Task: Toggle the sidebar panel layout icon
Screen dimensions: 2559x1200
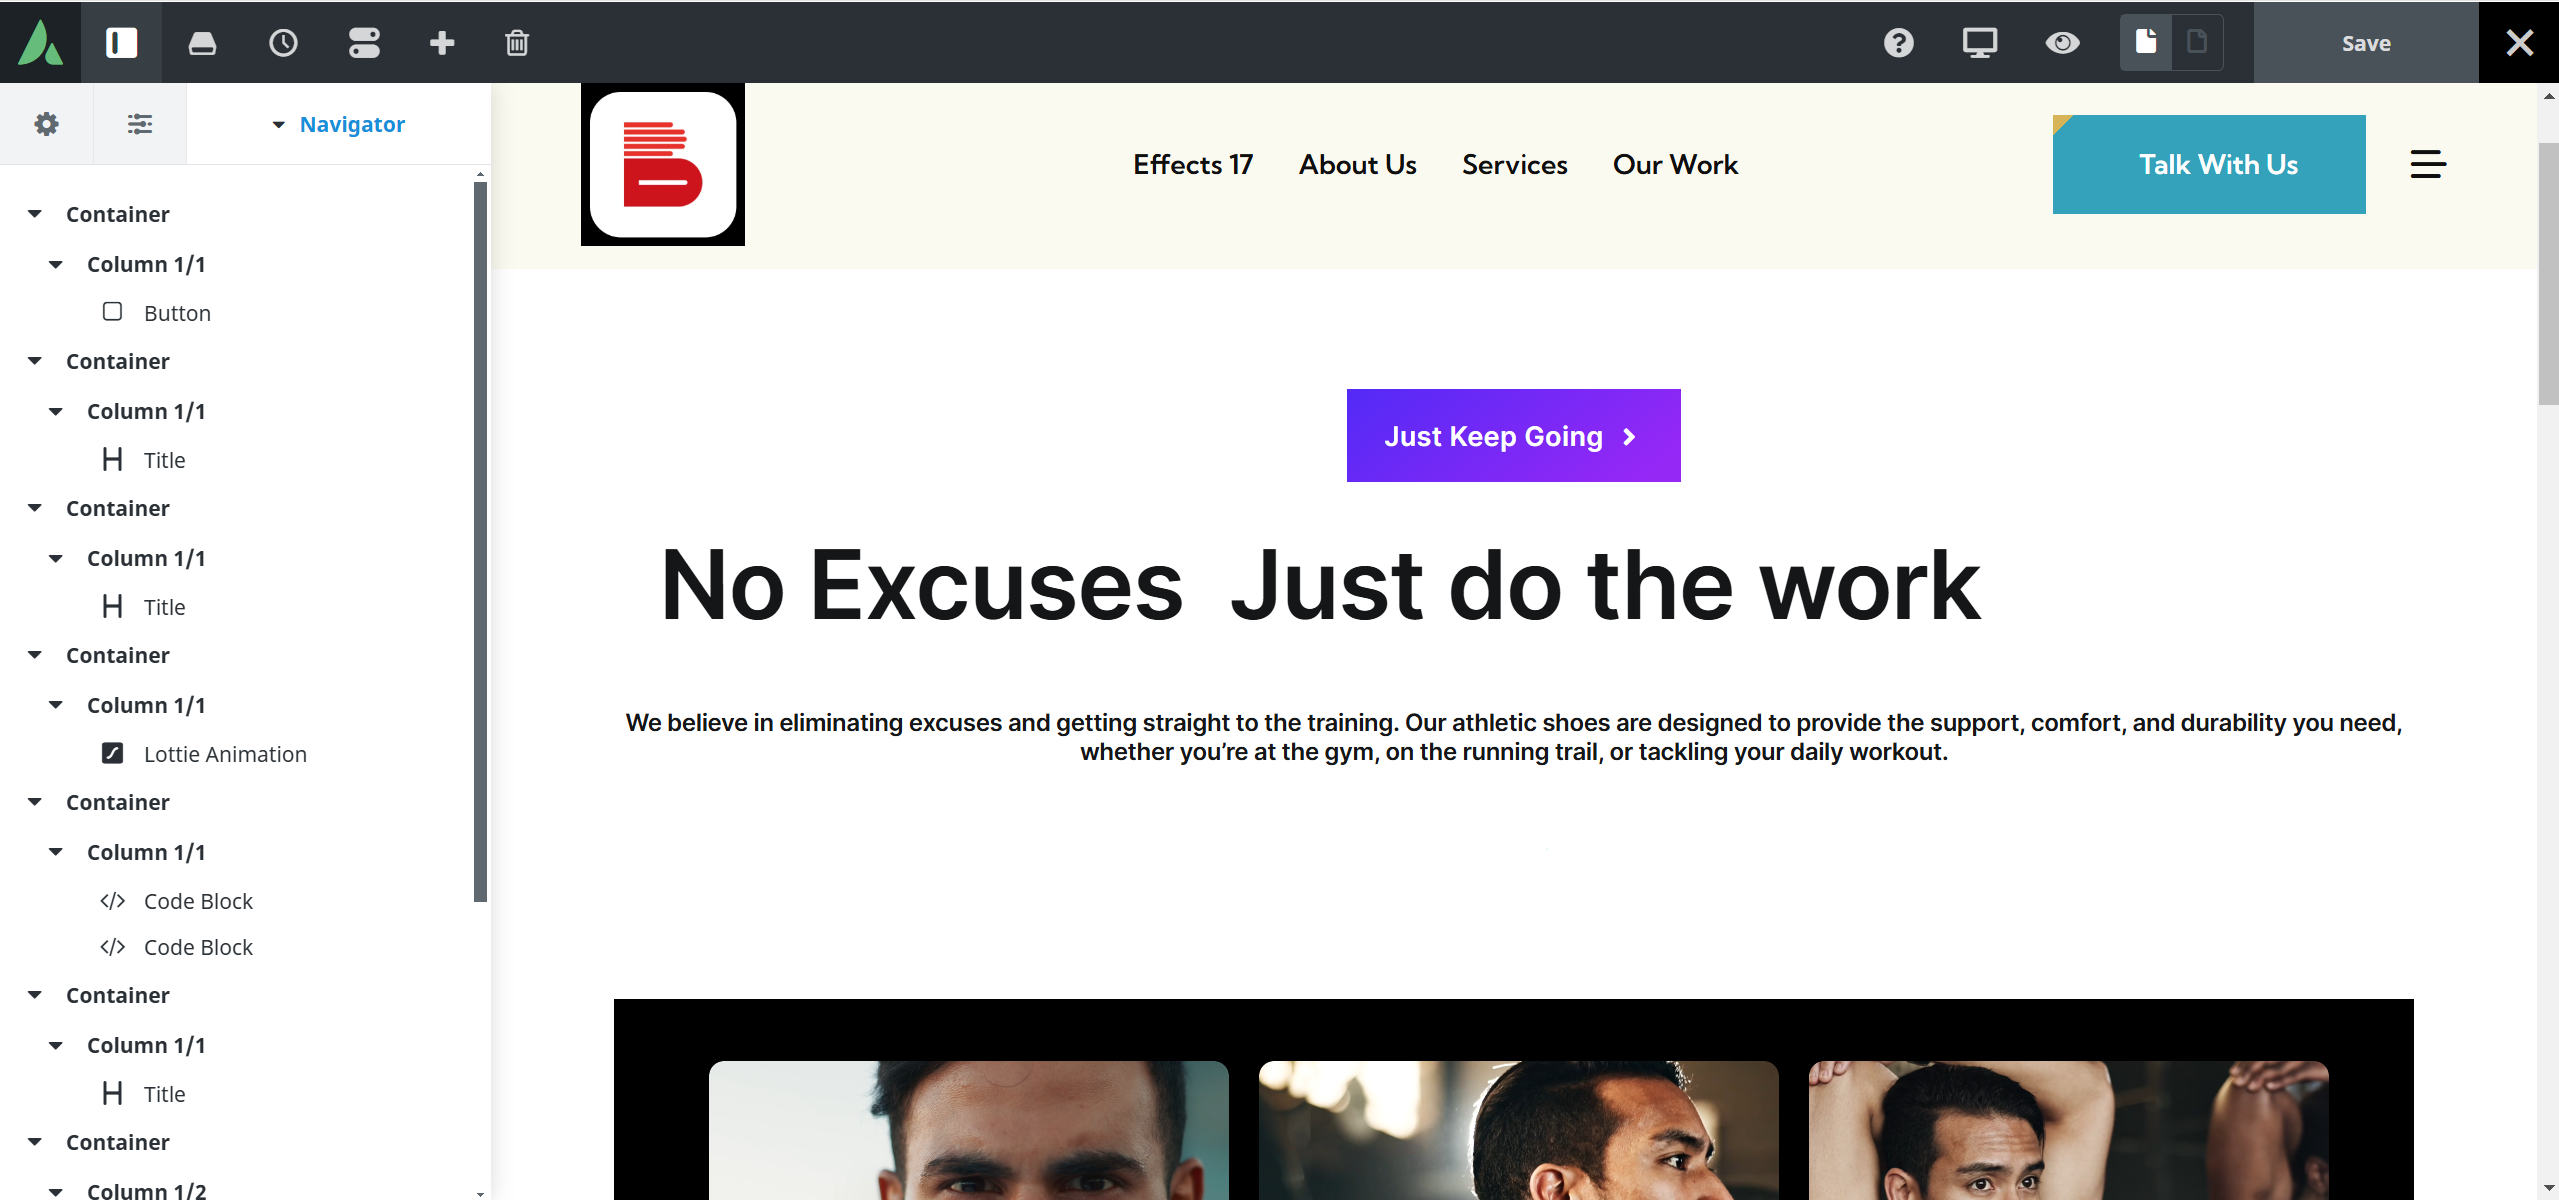Action: (x=122, y=43)
